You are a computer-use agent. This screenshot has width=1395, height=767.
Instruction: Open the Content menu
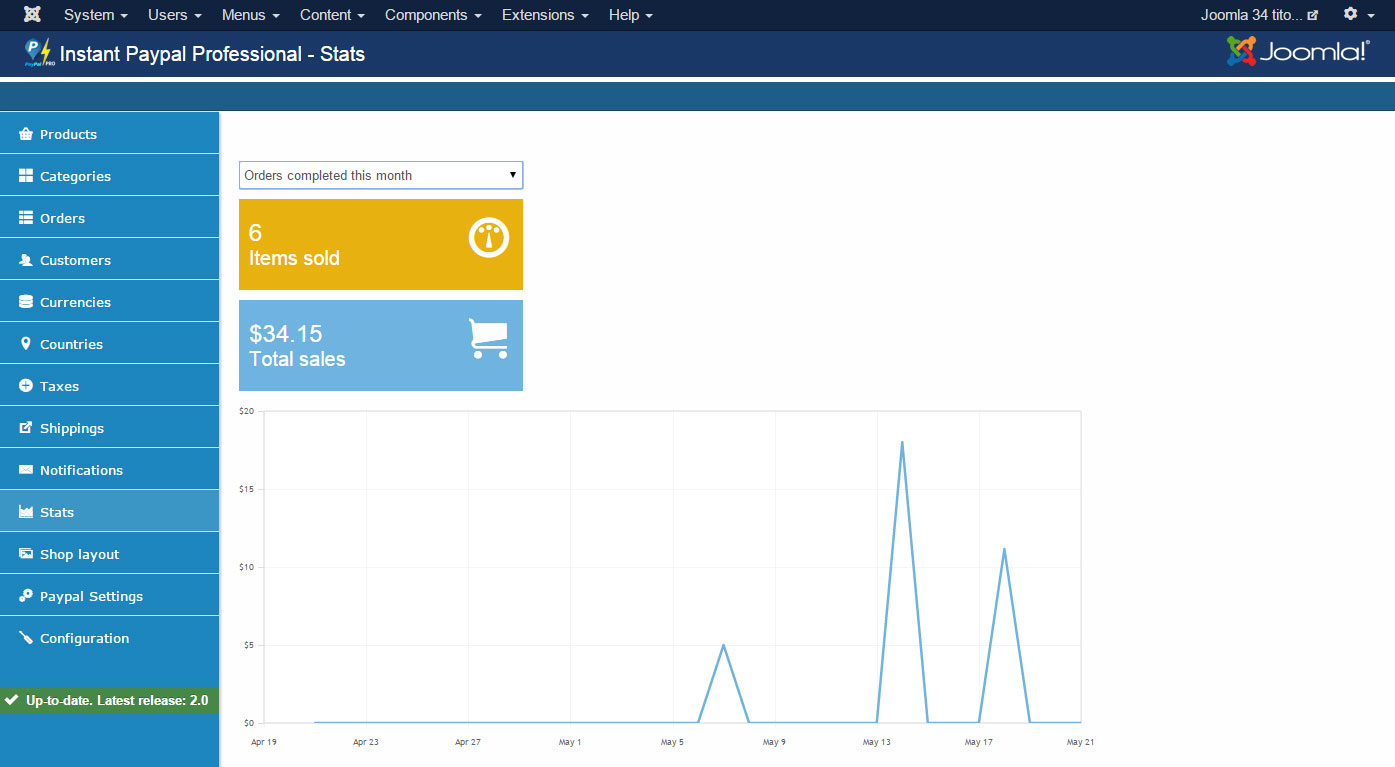[332, 15]
